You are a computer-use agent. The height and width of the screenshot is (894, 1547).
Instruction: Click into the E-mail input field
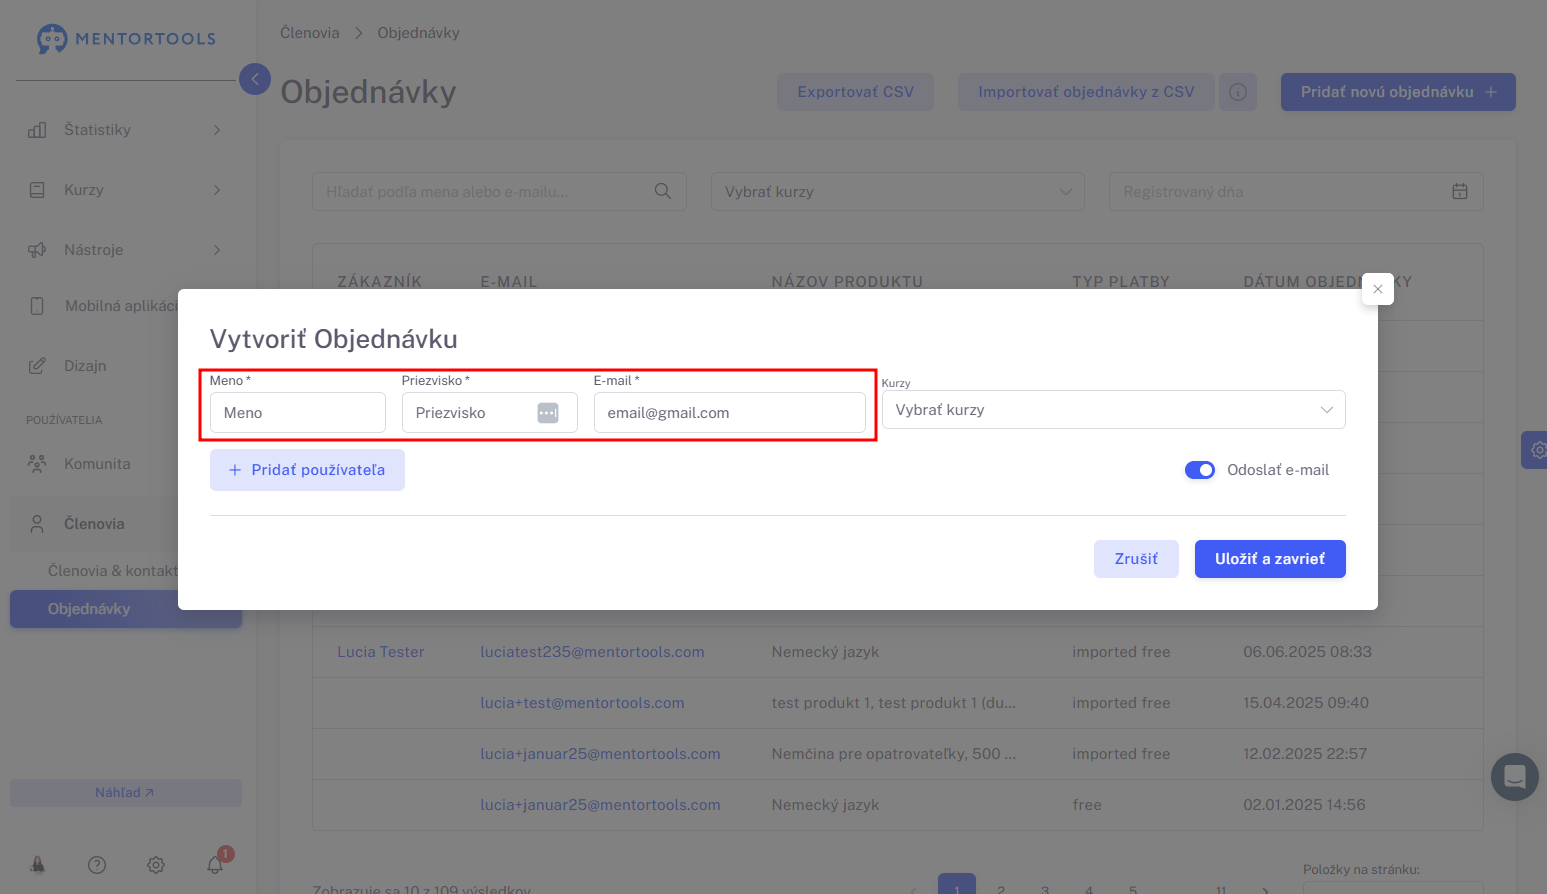click(729, 413)
